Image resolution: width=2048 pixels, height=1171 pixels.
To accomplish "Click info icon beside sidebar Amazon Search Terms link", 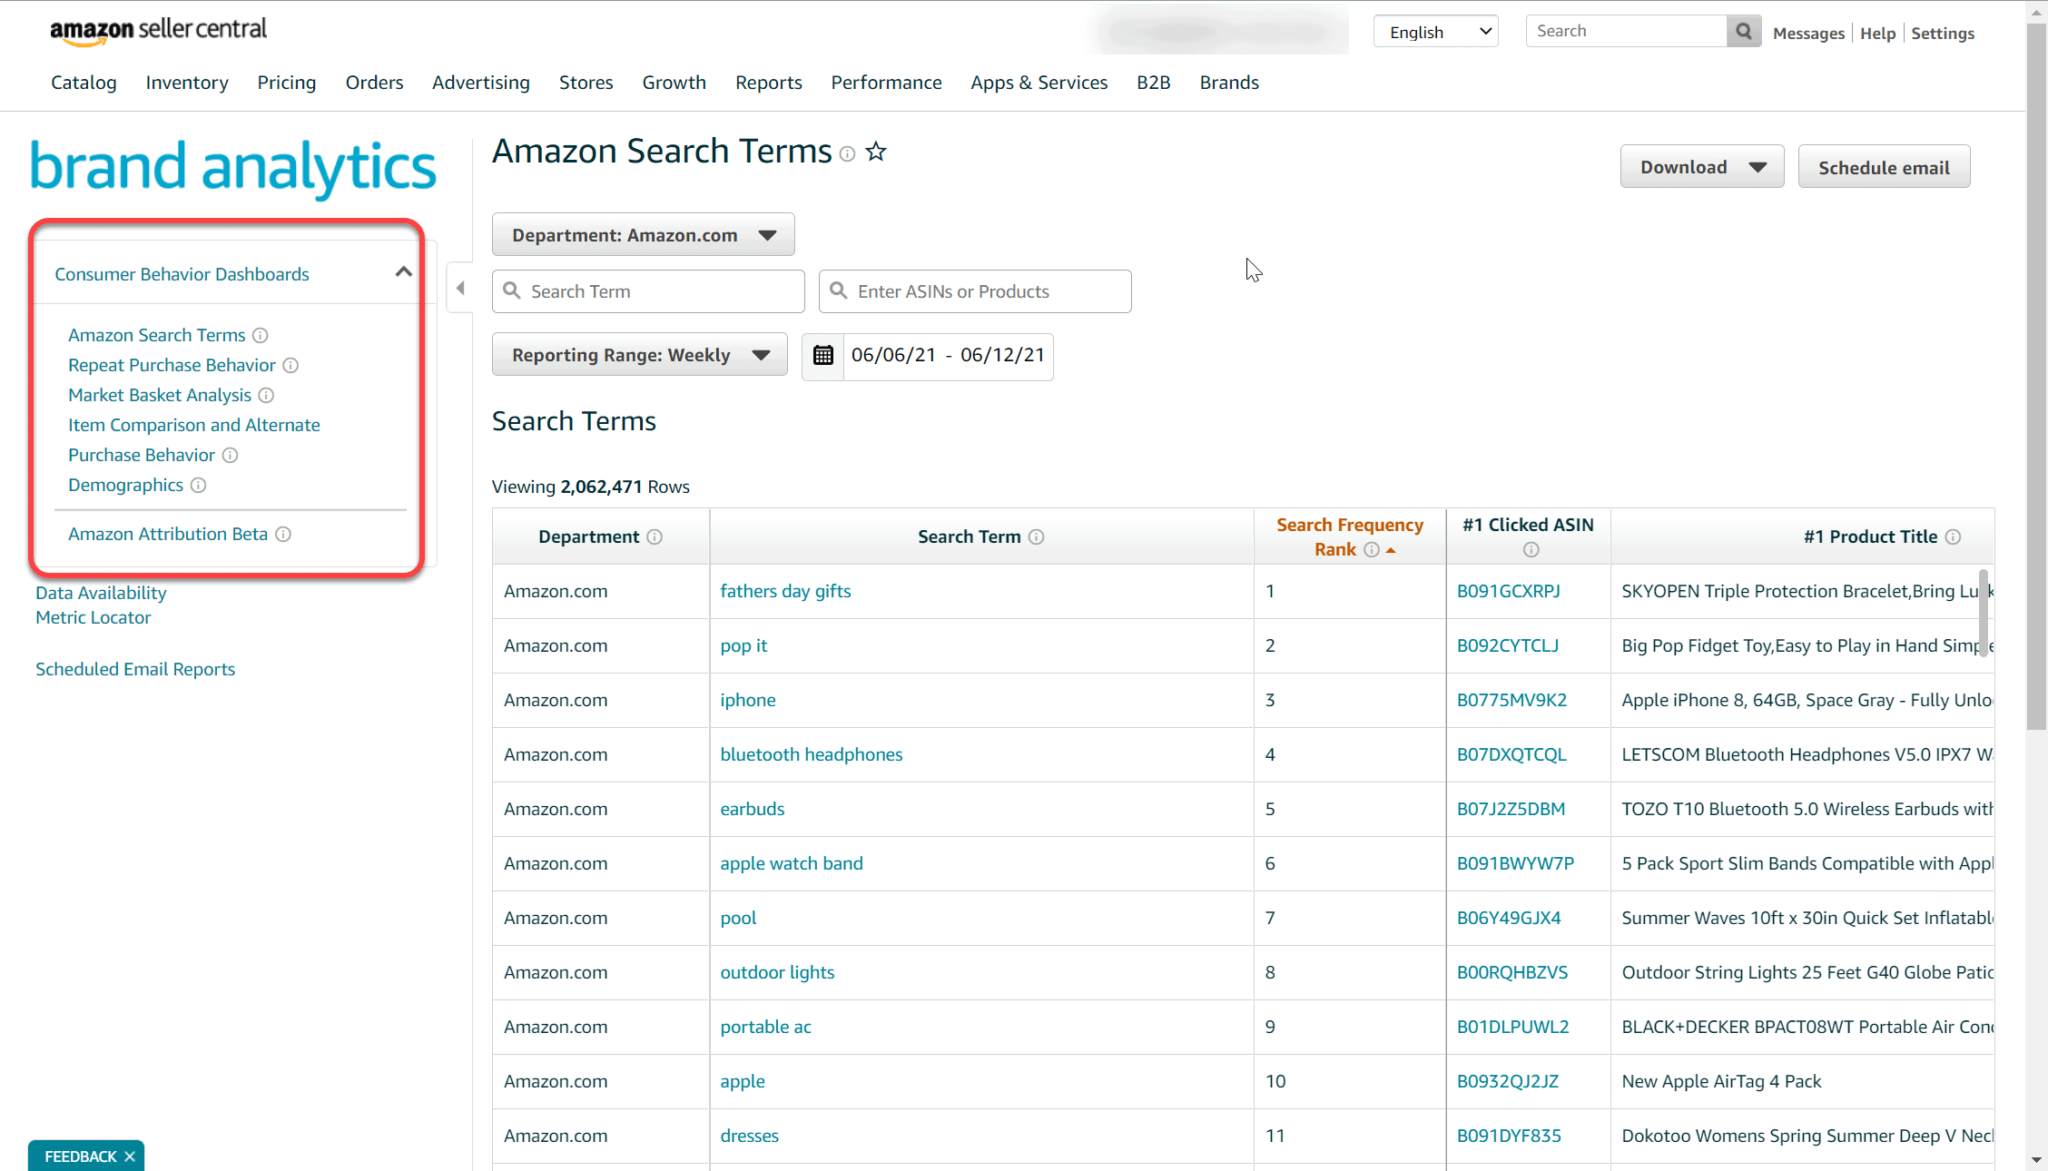I will coord(260,335).
